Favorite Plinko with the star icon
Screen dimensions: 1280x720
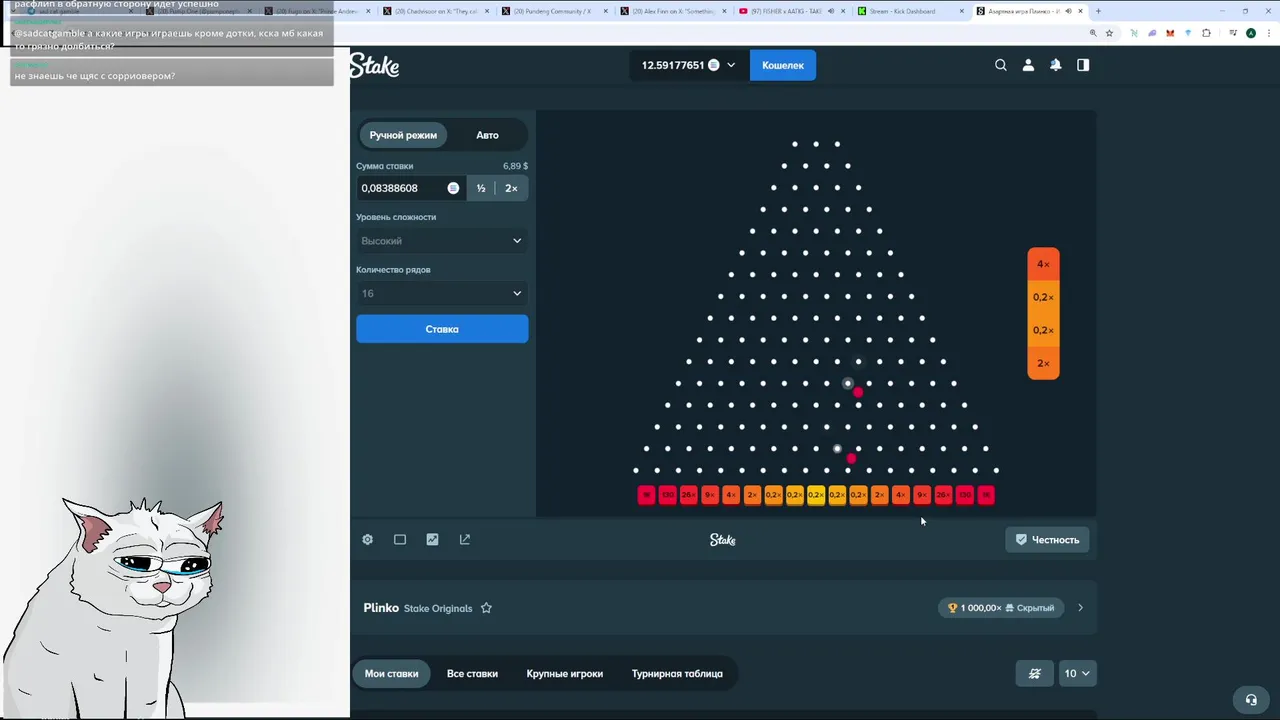[486, 608]
